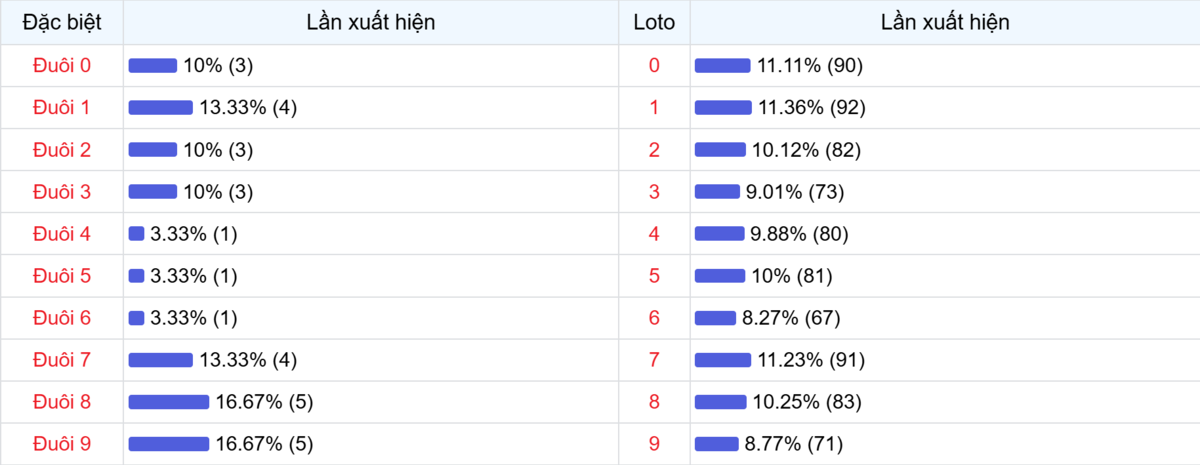Select the blue bar beside 8.27% (67)
The image size is (1200, 465).
coord(715,318)
